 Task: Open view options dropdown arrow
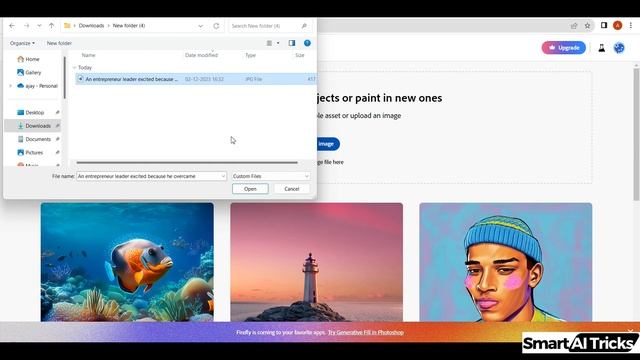pyautogui.click(x=278, y=43)
